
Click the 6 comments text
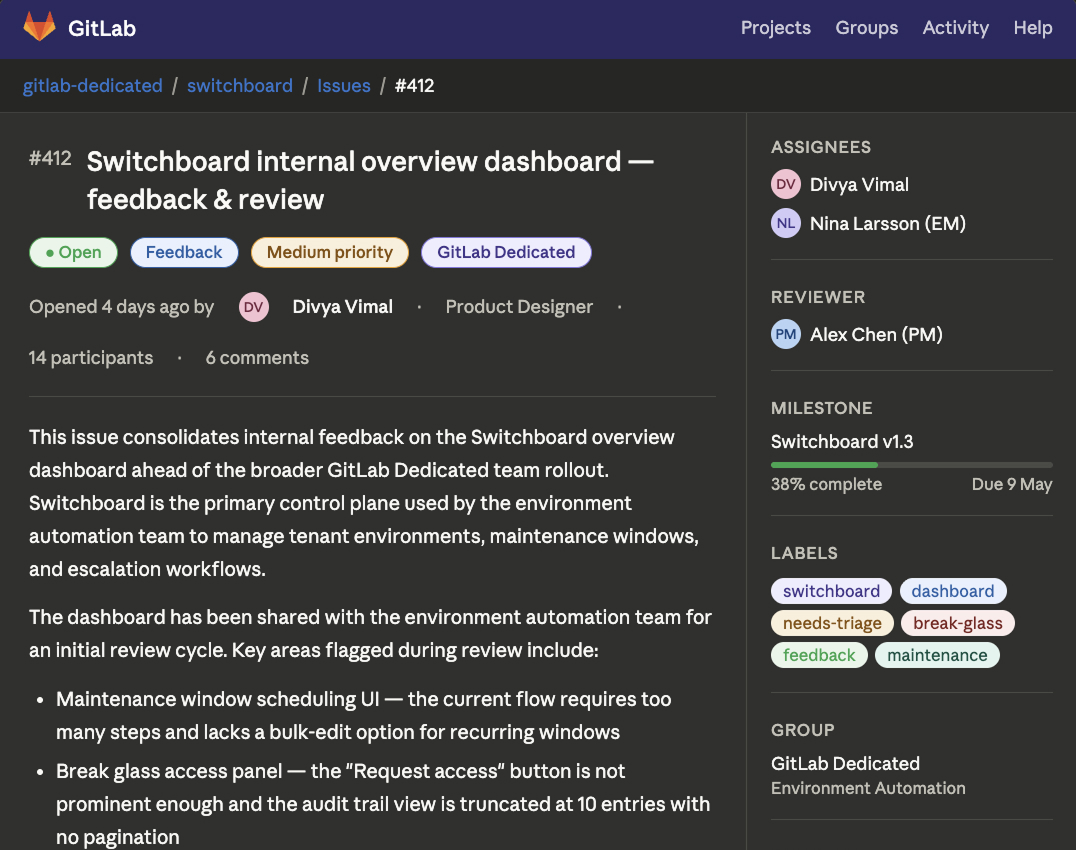click(257, 357)
